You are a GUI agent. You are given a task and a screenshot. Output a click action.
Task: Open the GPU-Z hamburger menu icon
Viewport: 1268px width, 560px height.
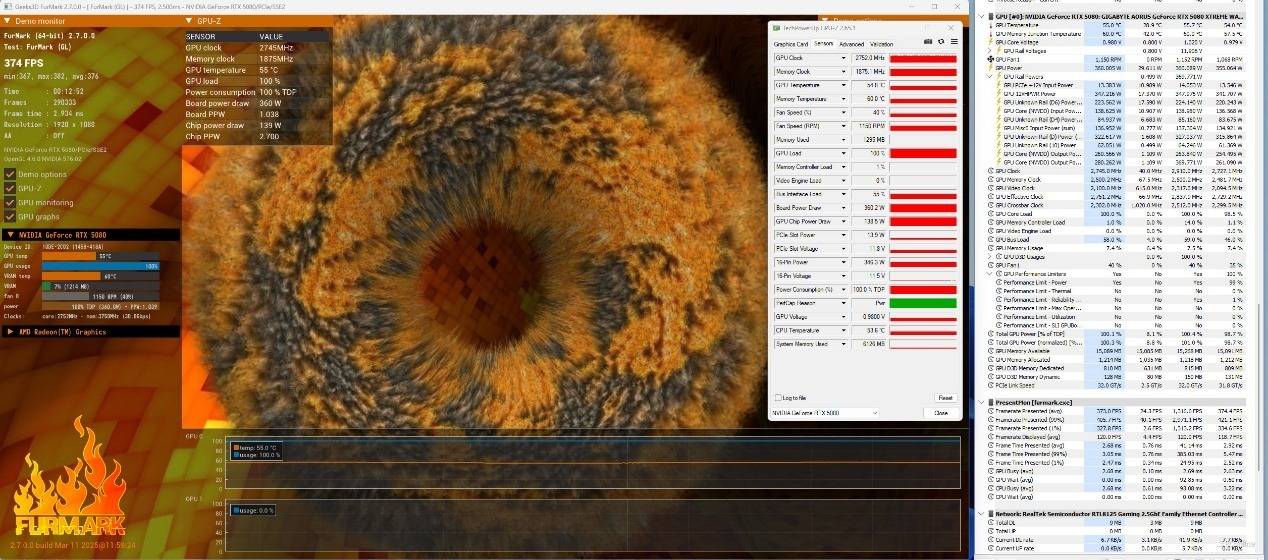(x=954, y=42)
